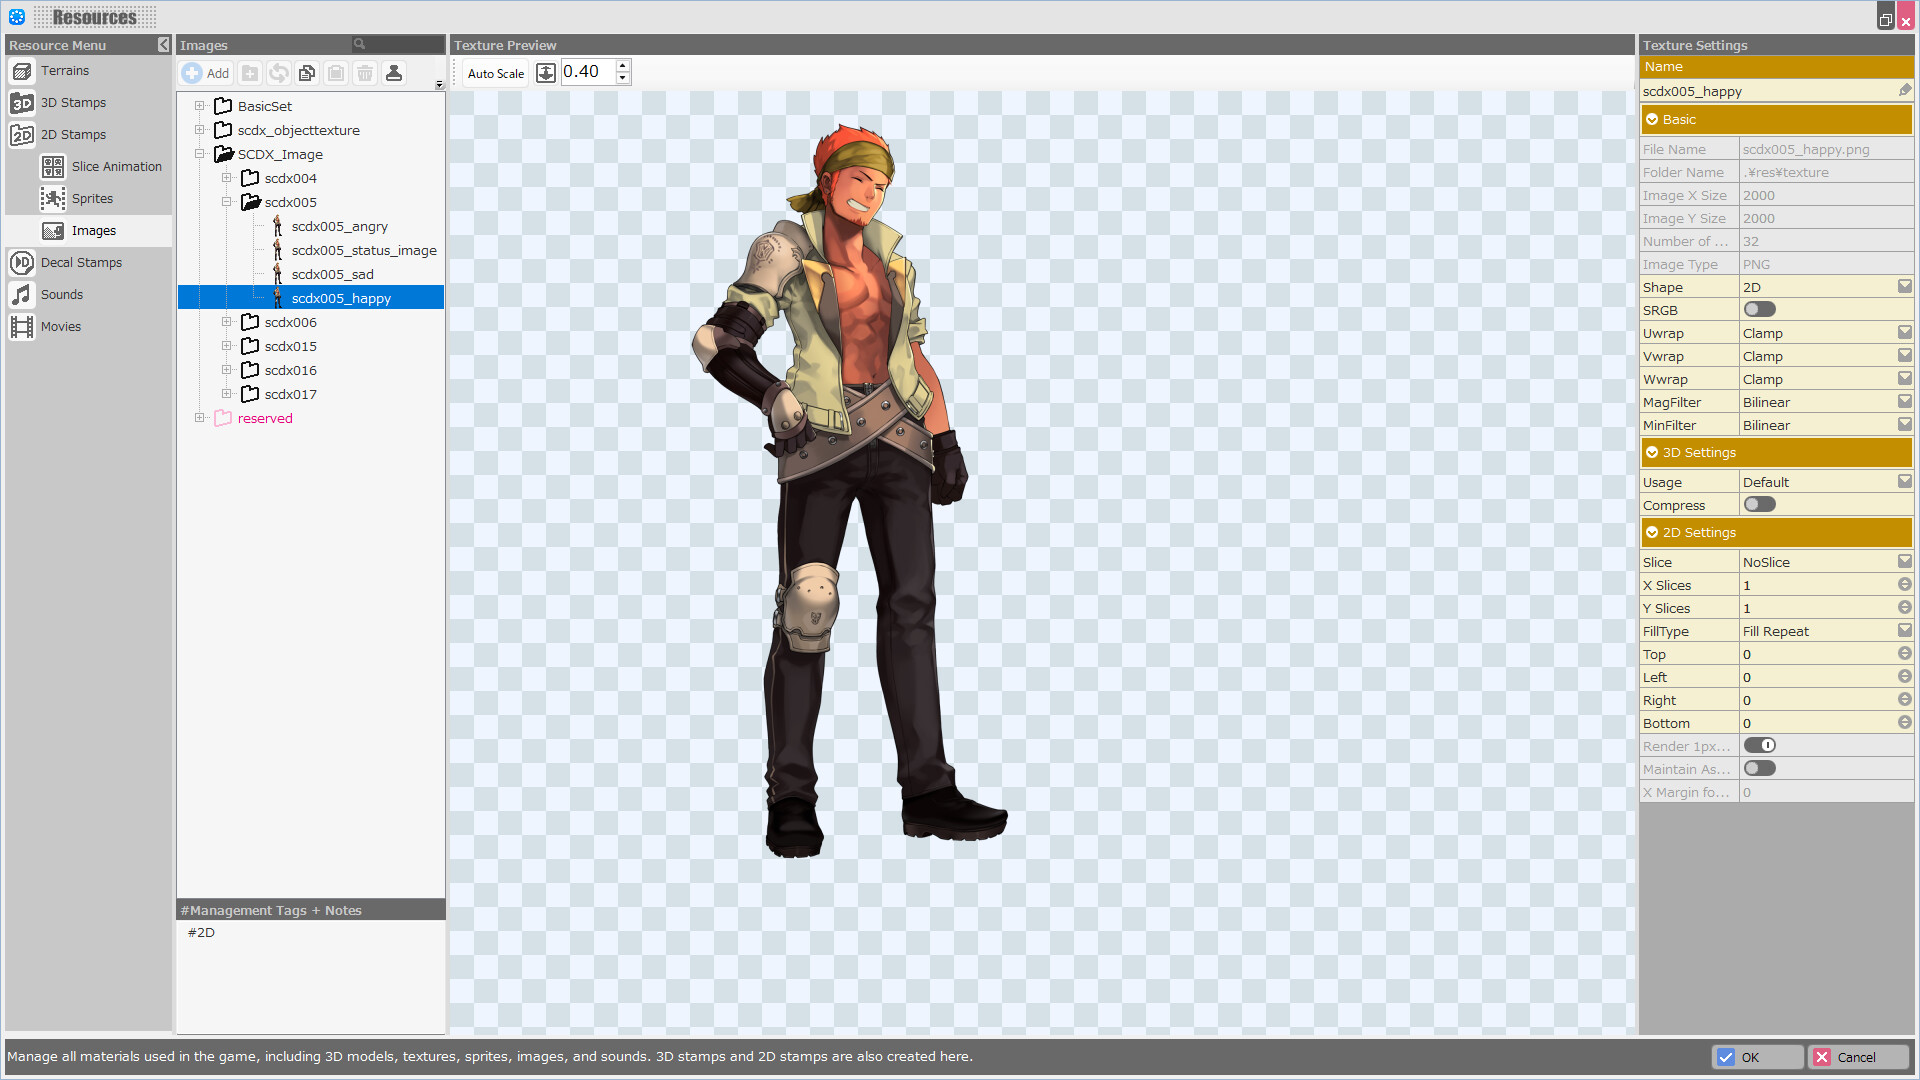Open the Slice Animation panel
This screenshot has height=1080, width=1920.
(117, 166)
